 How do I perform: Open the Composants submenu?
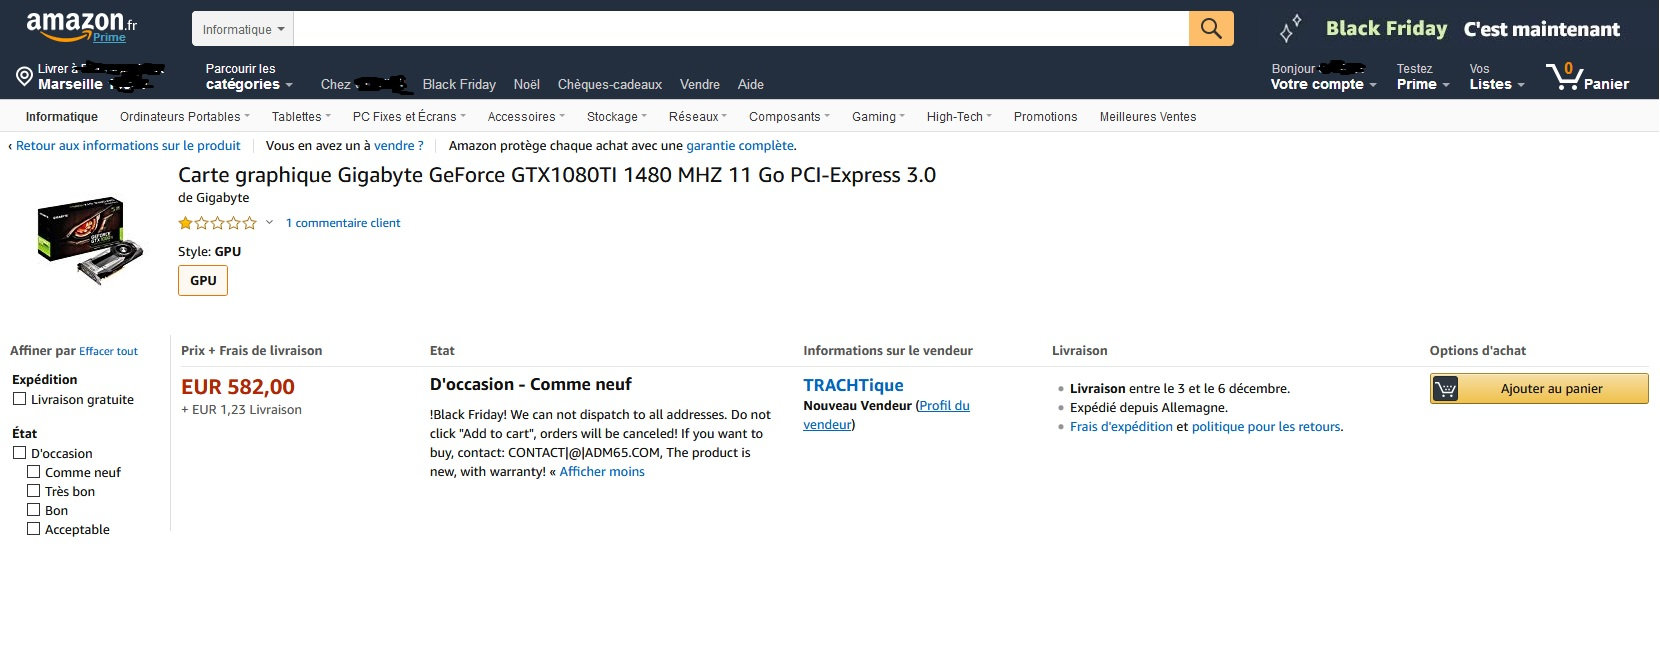[789, 117]
